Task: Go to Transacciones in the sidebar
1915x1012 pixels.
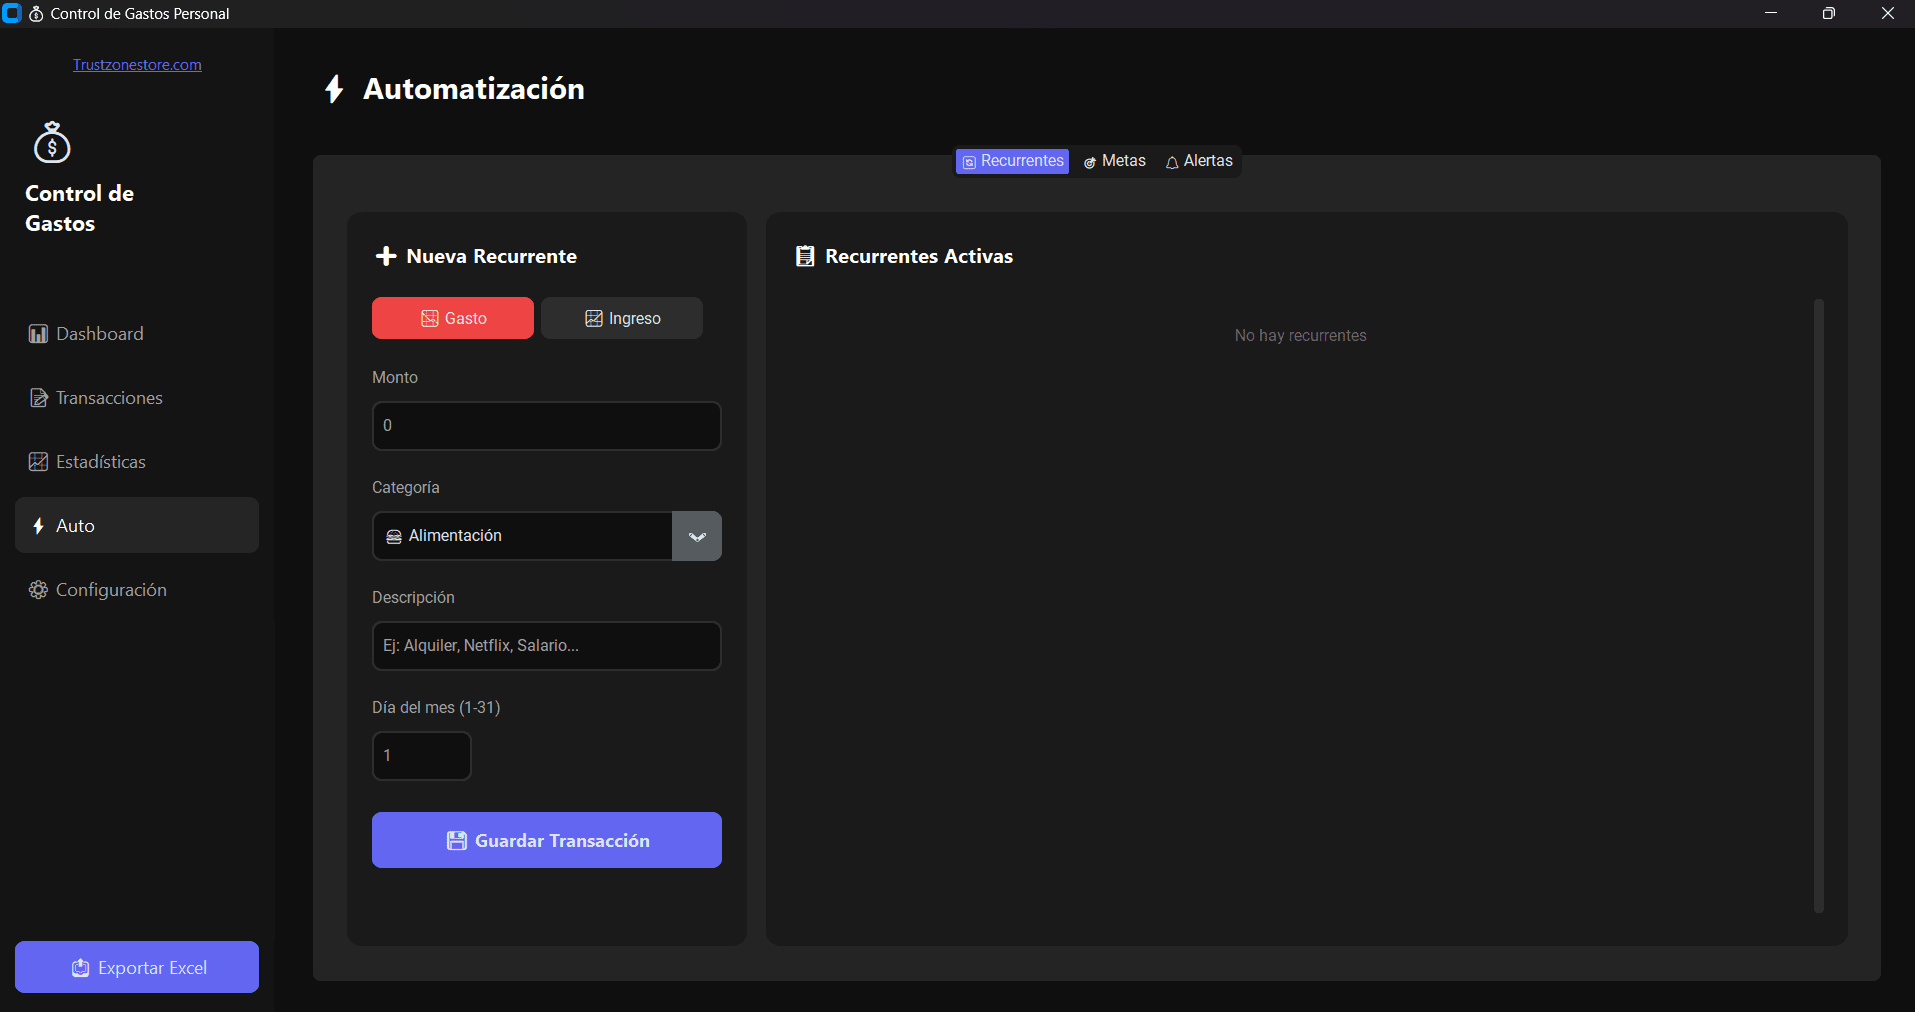Action: pos(137,398)
